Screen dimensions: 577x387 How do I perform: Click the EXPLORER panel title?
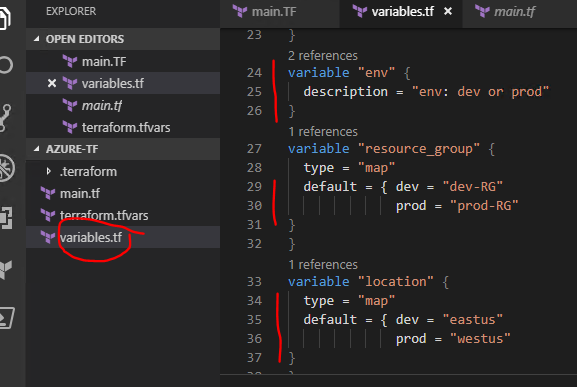click(71, 11)
